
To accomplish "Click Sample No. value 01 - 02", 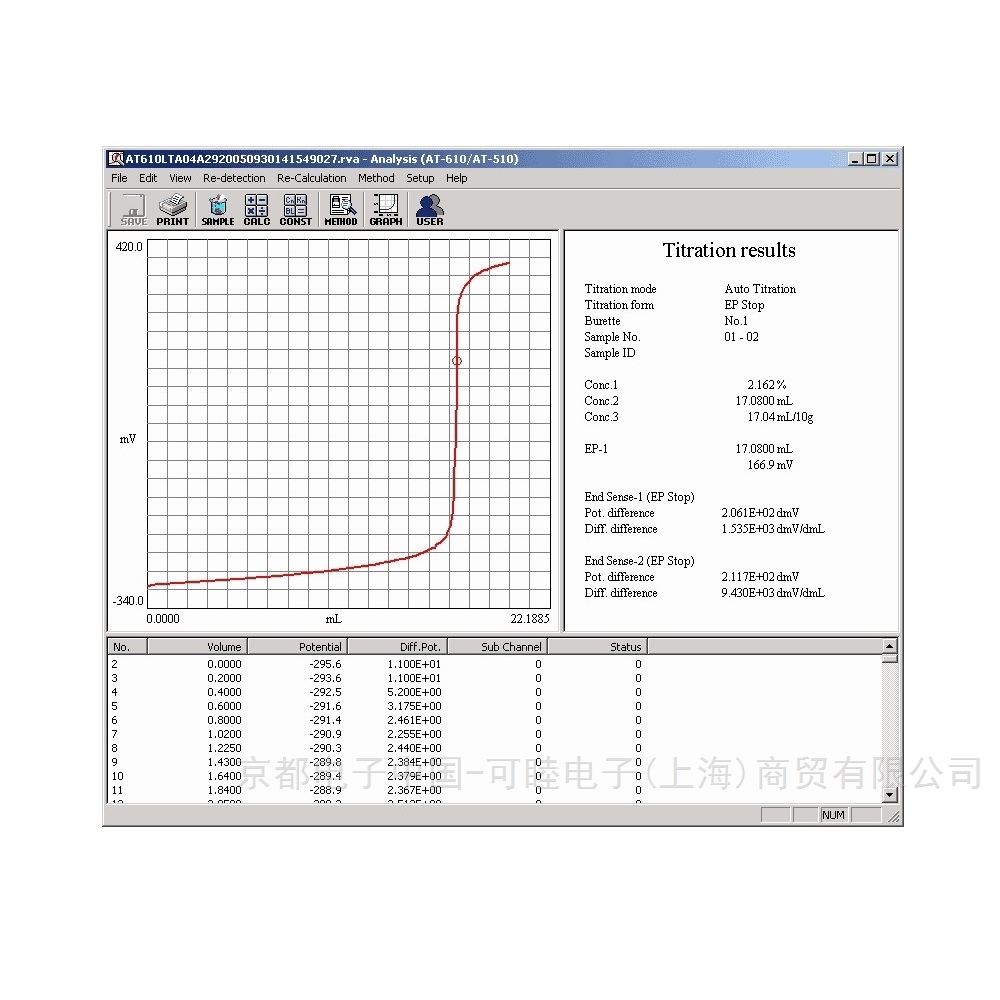I will (x=741, y=337).
